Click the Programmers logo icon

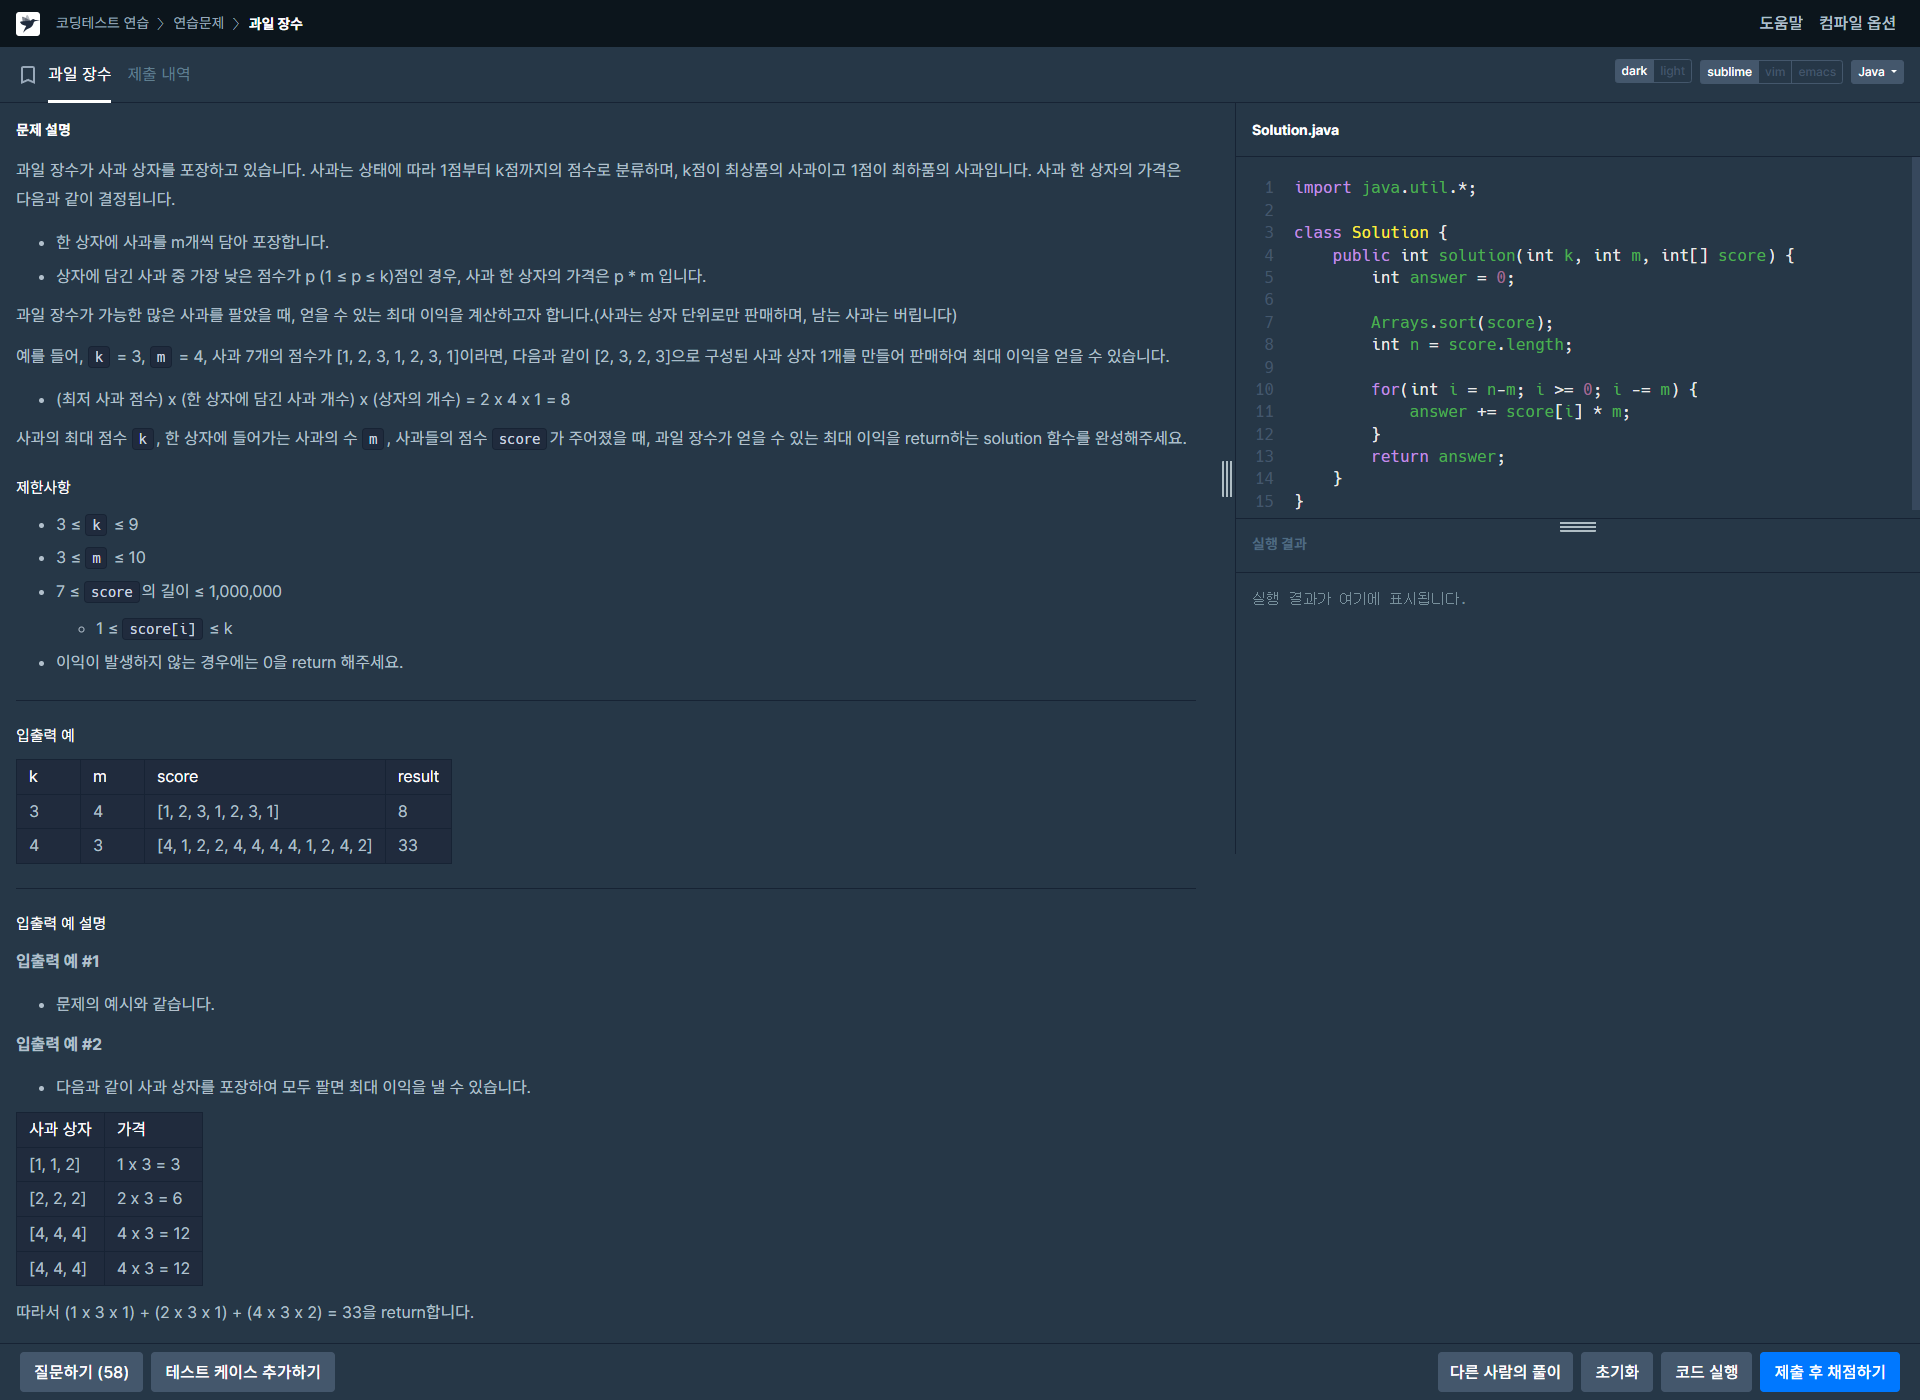pos(28,23)
